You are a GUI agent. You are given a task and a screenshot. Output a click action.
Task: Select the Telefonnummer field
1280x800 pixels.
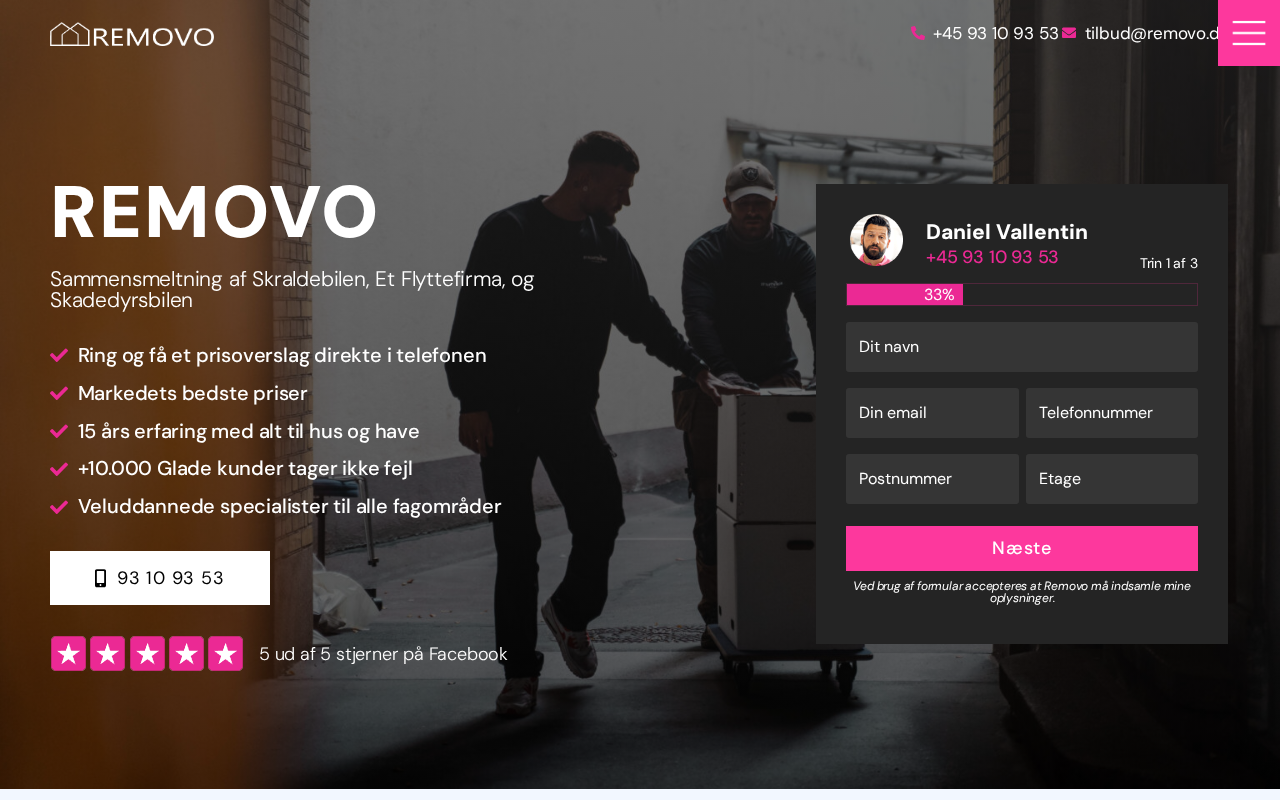(x=1112, y=413)
